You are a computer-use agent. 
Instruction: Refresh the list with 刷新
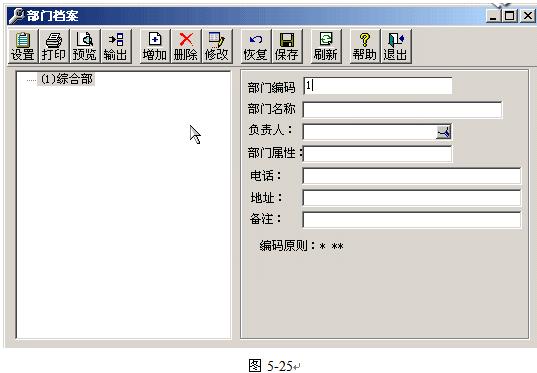(326, 46)
